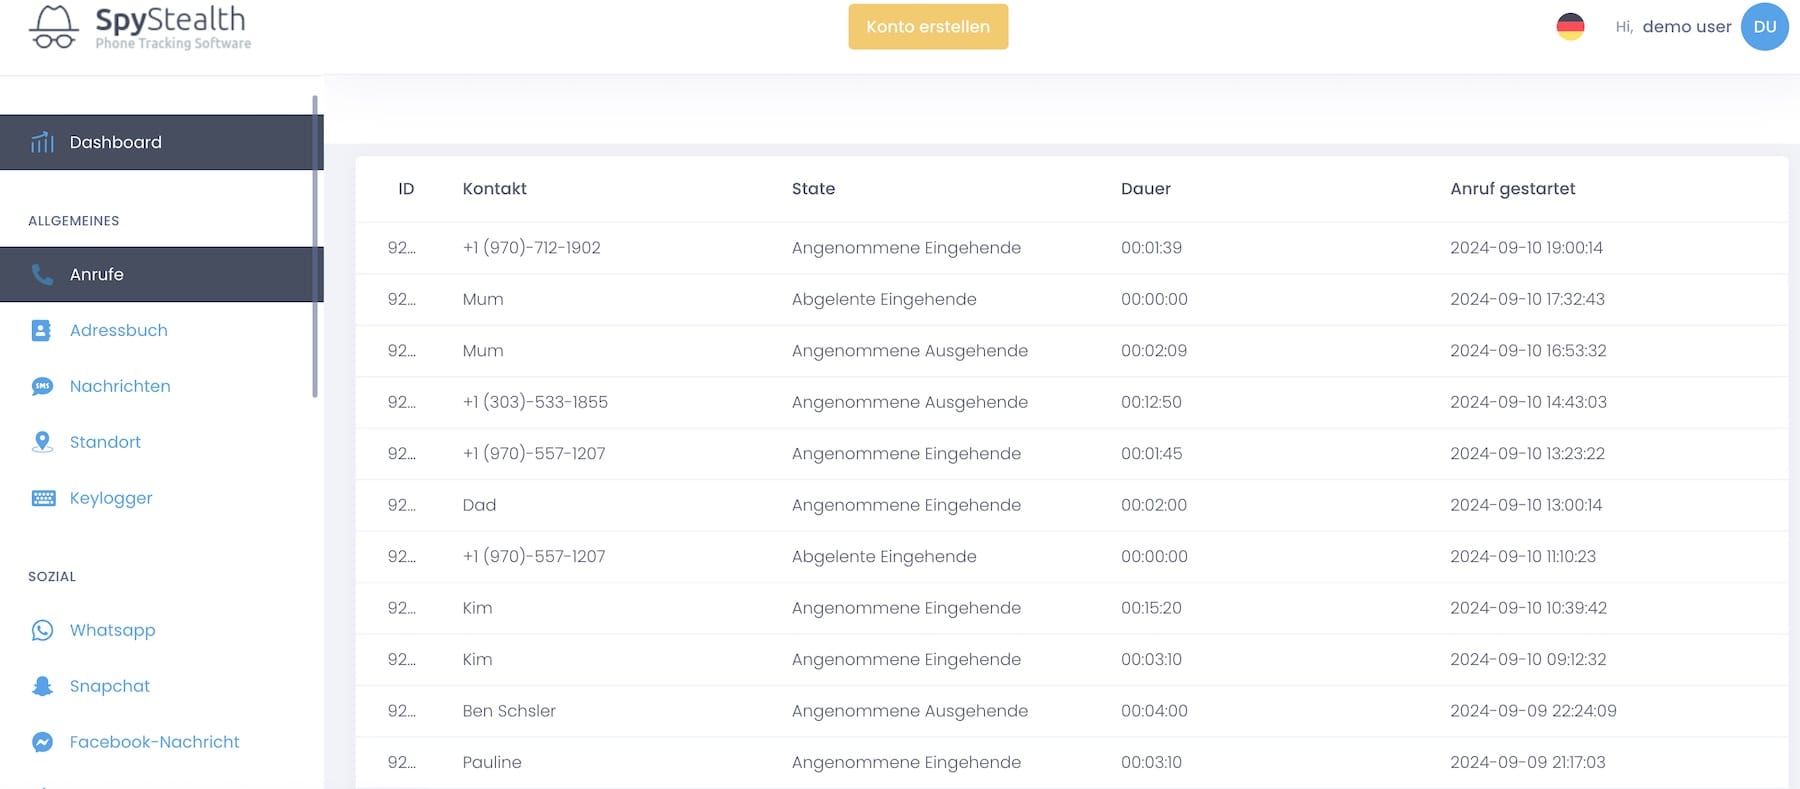Click the Whatsapp logo icon
This screenshot has height=789, width=1800.
42,630
